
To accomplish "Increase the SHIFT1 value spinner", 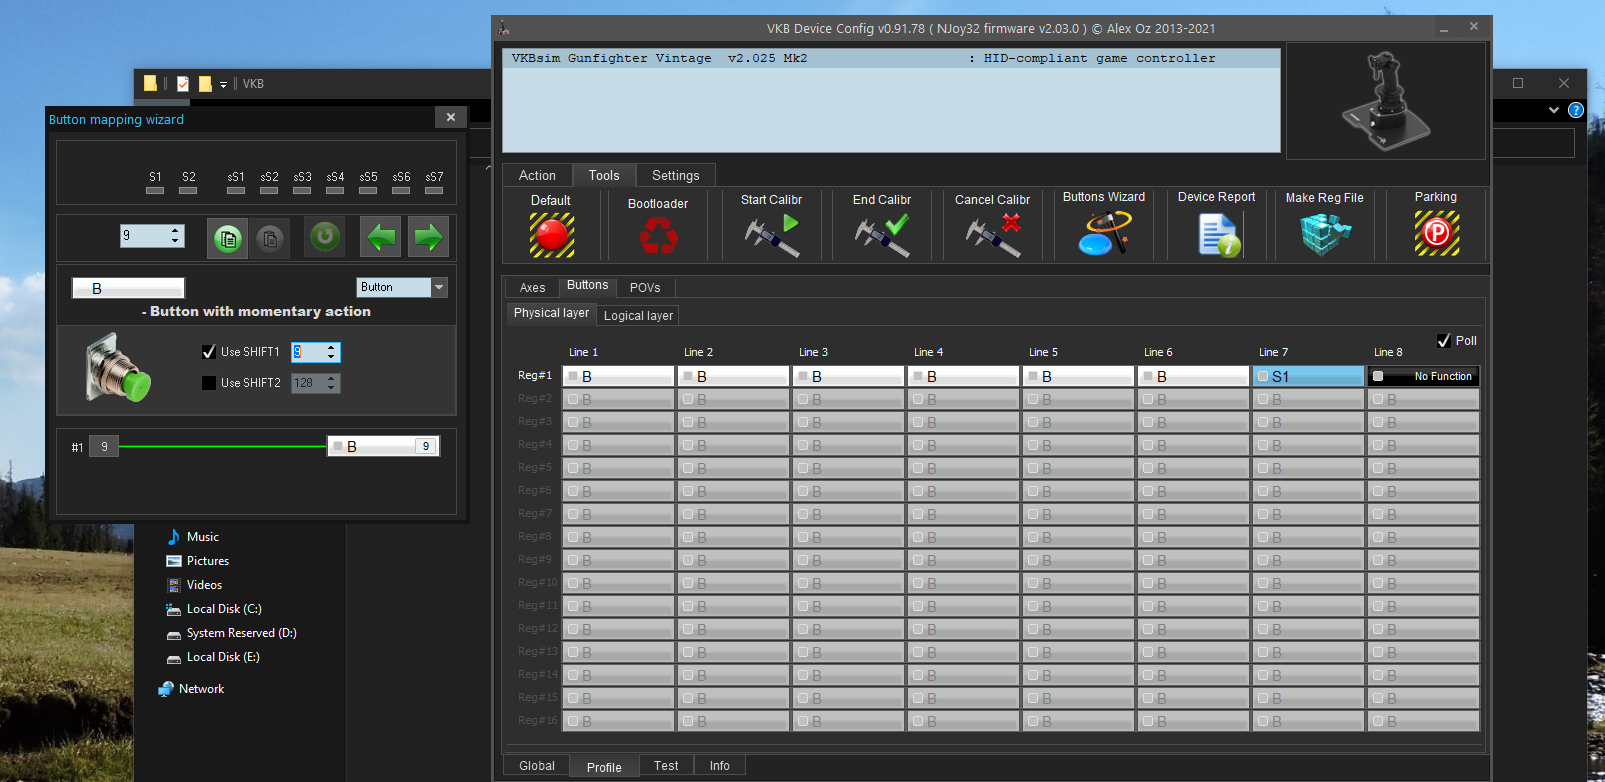I will pyautogui.click(x=332, y=348).
